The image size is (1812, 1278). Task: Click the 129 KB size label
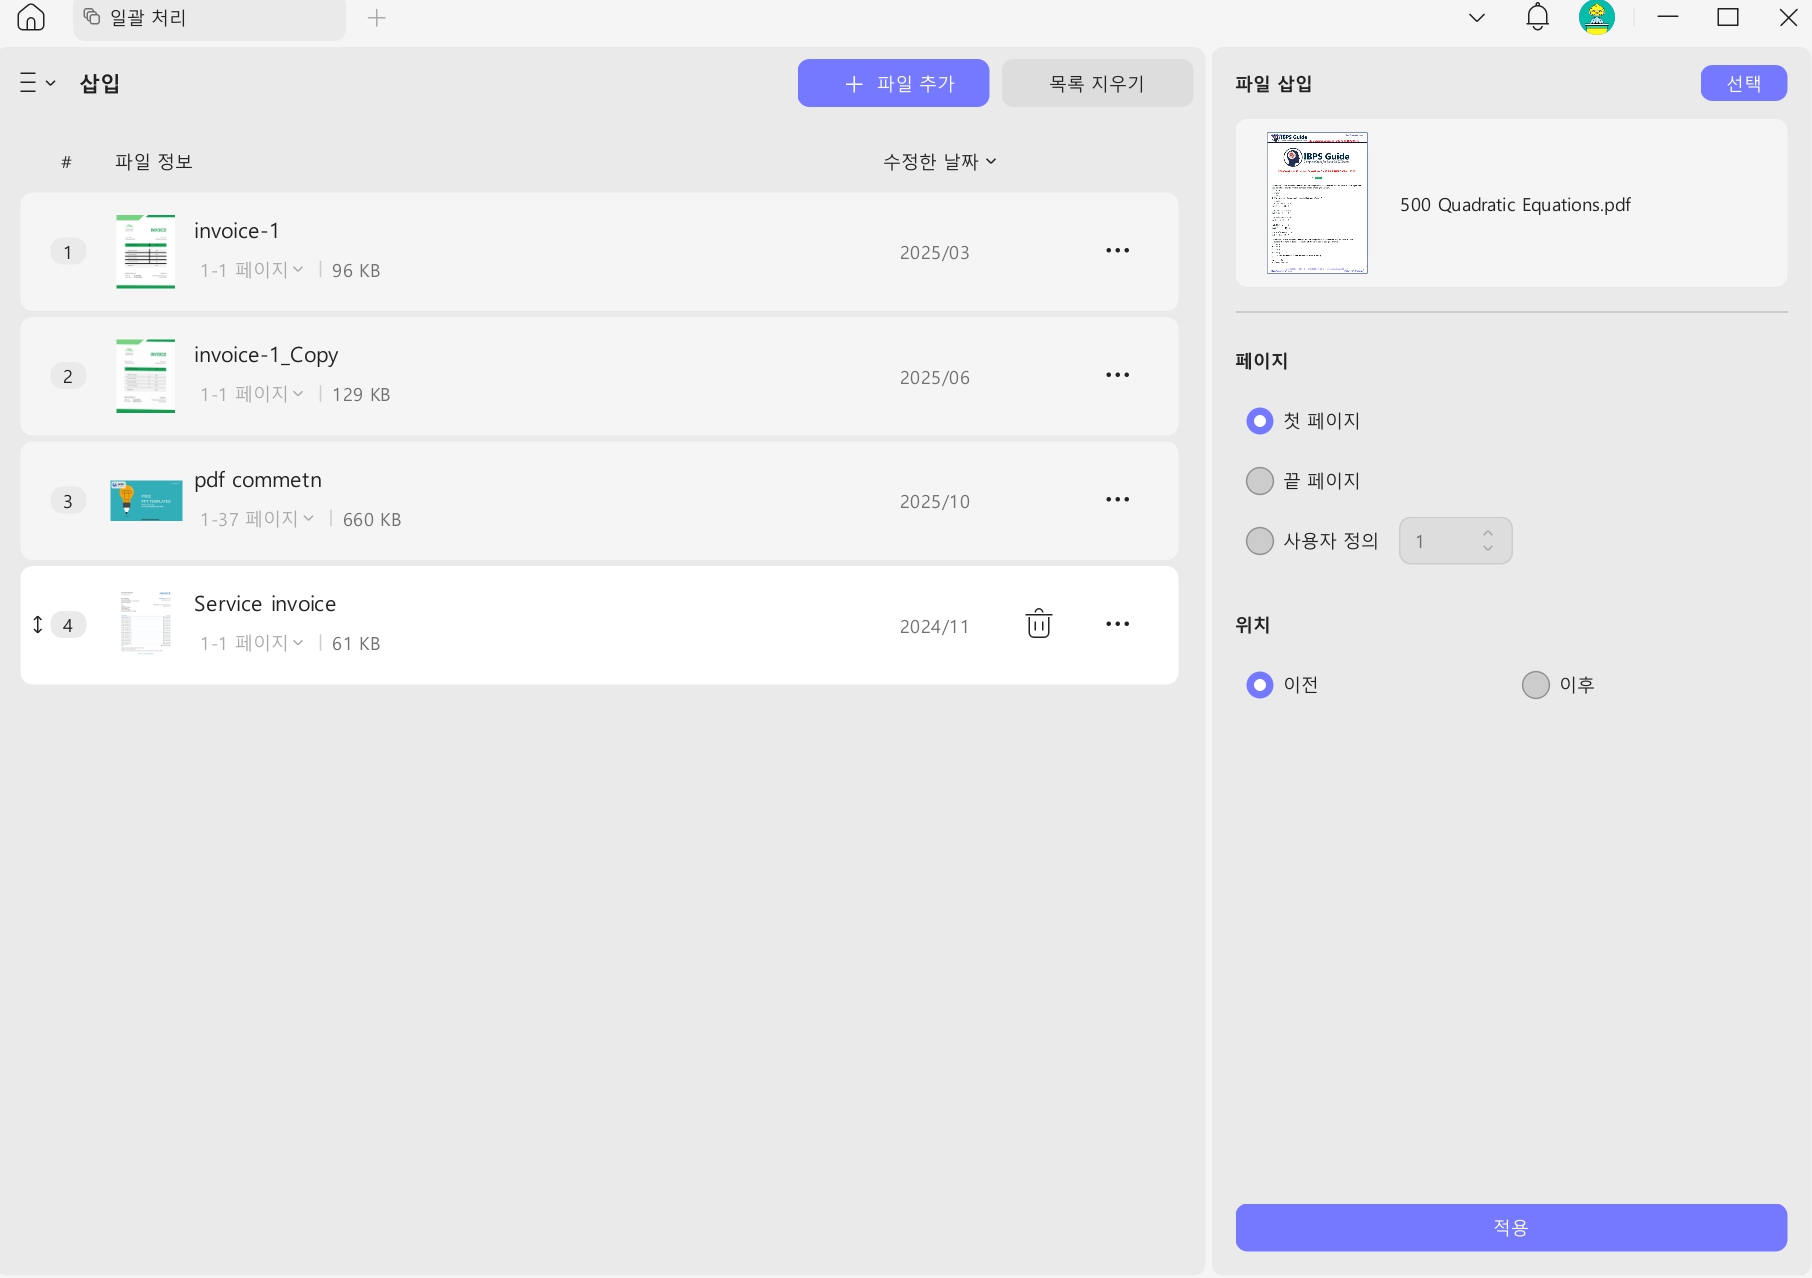click(361, 395)
